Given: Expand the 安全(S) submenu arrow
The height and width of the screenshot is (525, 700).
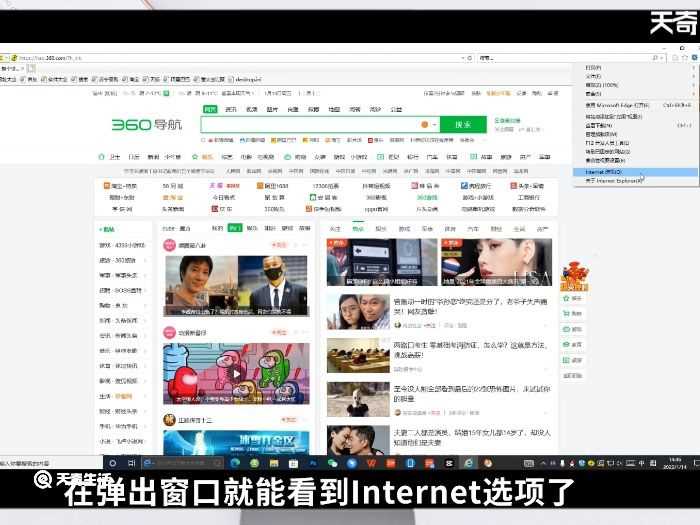Looking at the screenshot, I should (x=694, y=93).
